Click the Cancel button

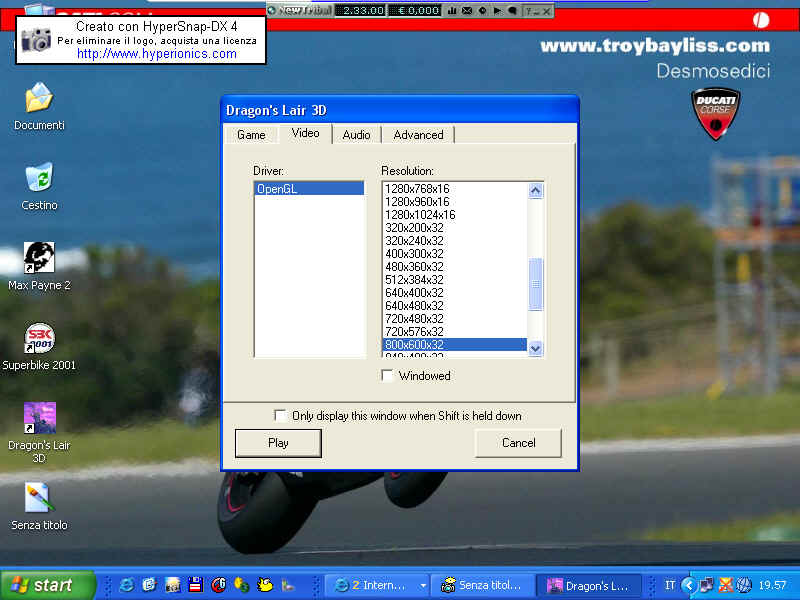(518, 443)
